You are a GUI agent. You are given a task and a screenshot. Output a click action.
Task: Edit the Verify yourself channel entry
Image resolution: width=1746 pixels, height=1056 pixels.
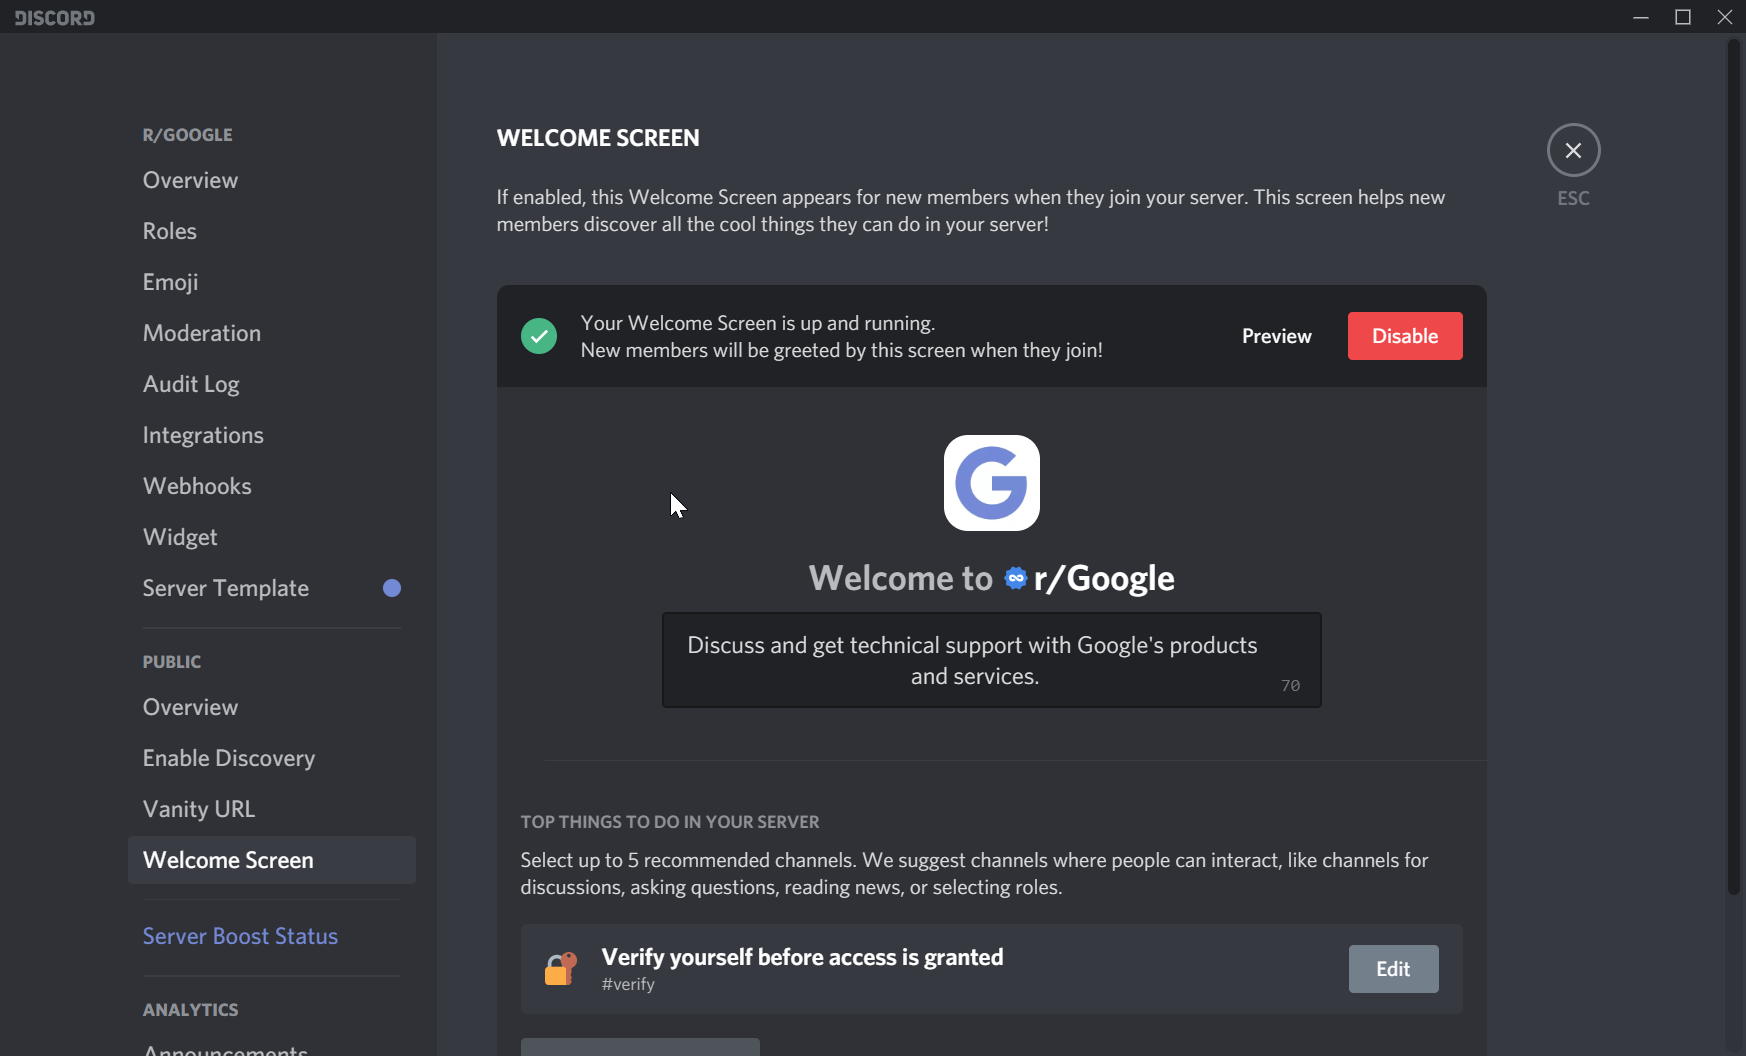(1392, 969)
